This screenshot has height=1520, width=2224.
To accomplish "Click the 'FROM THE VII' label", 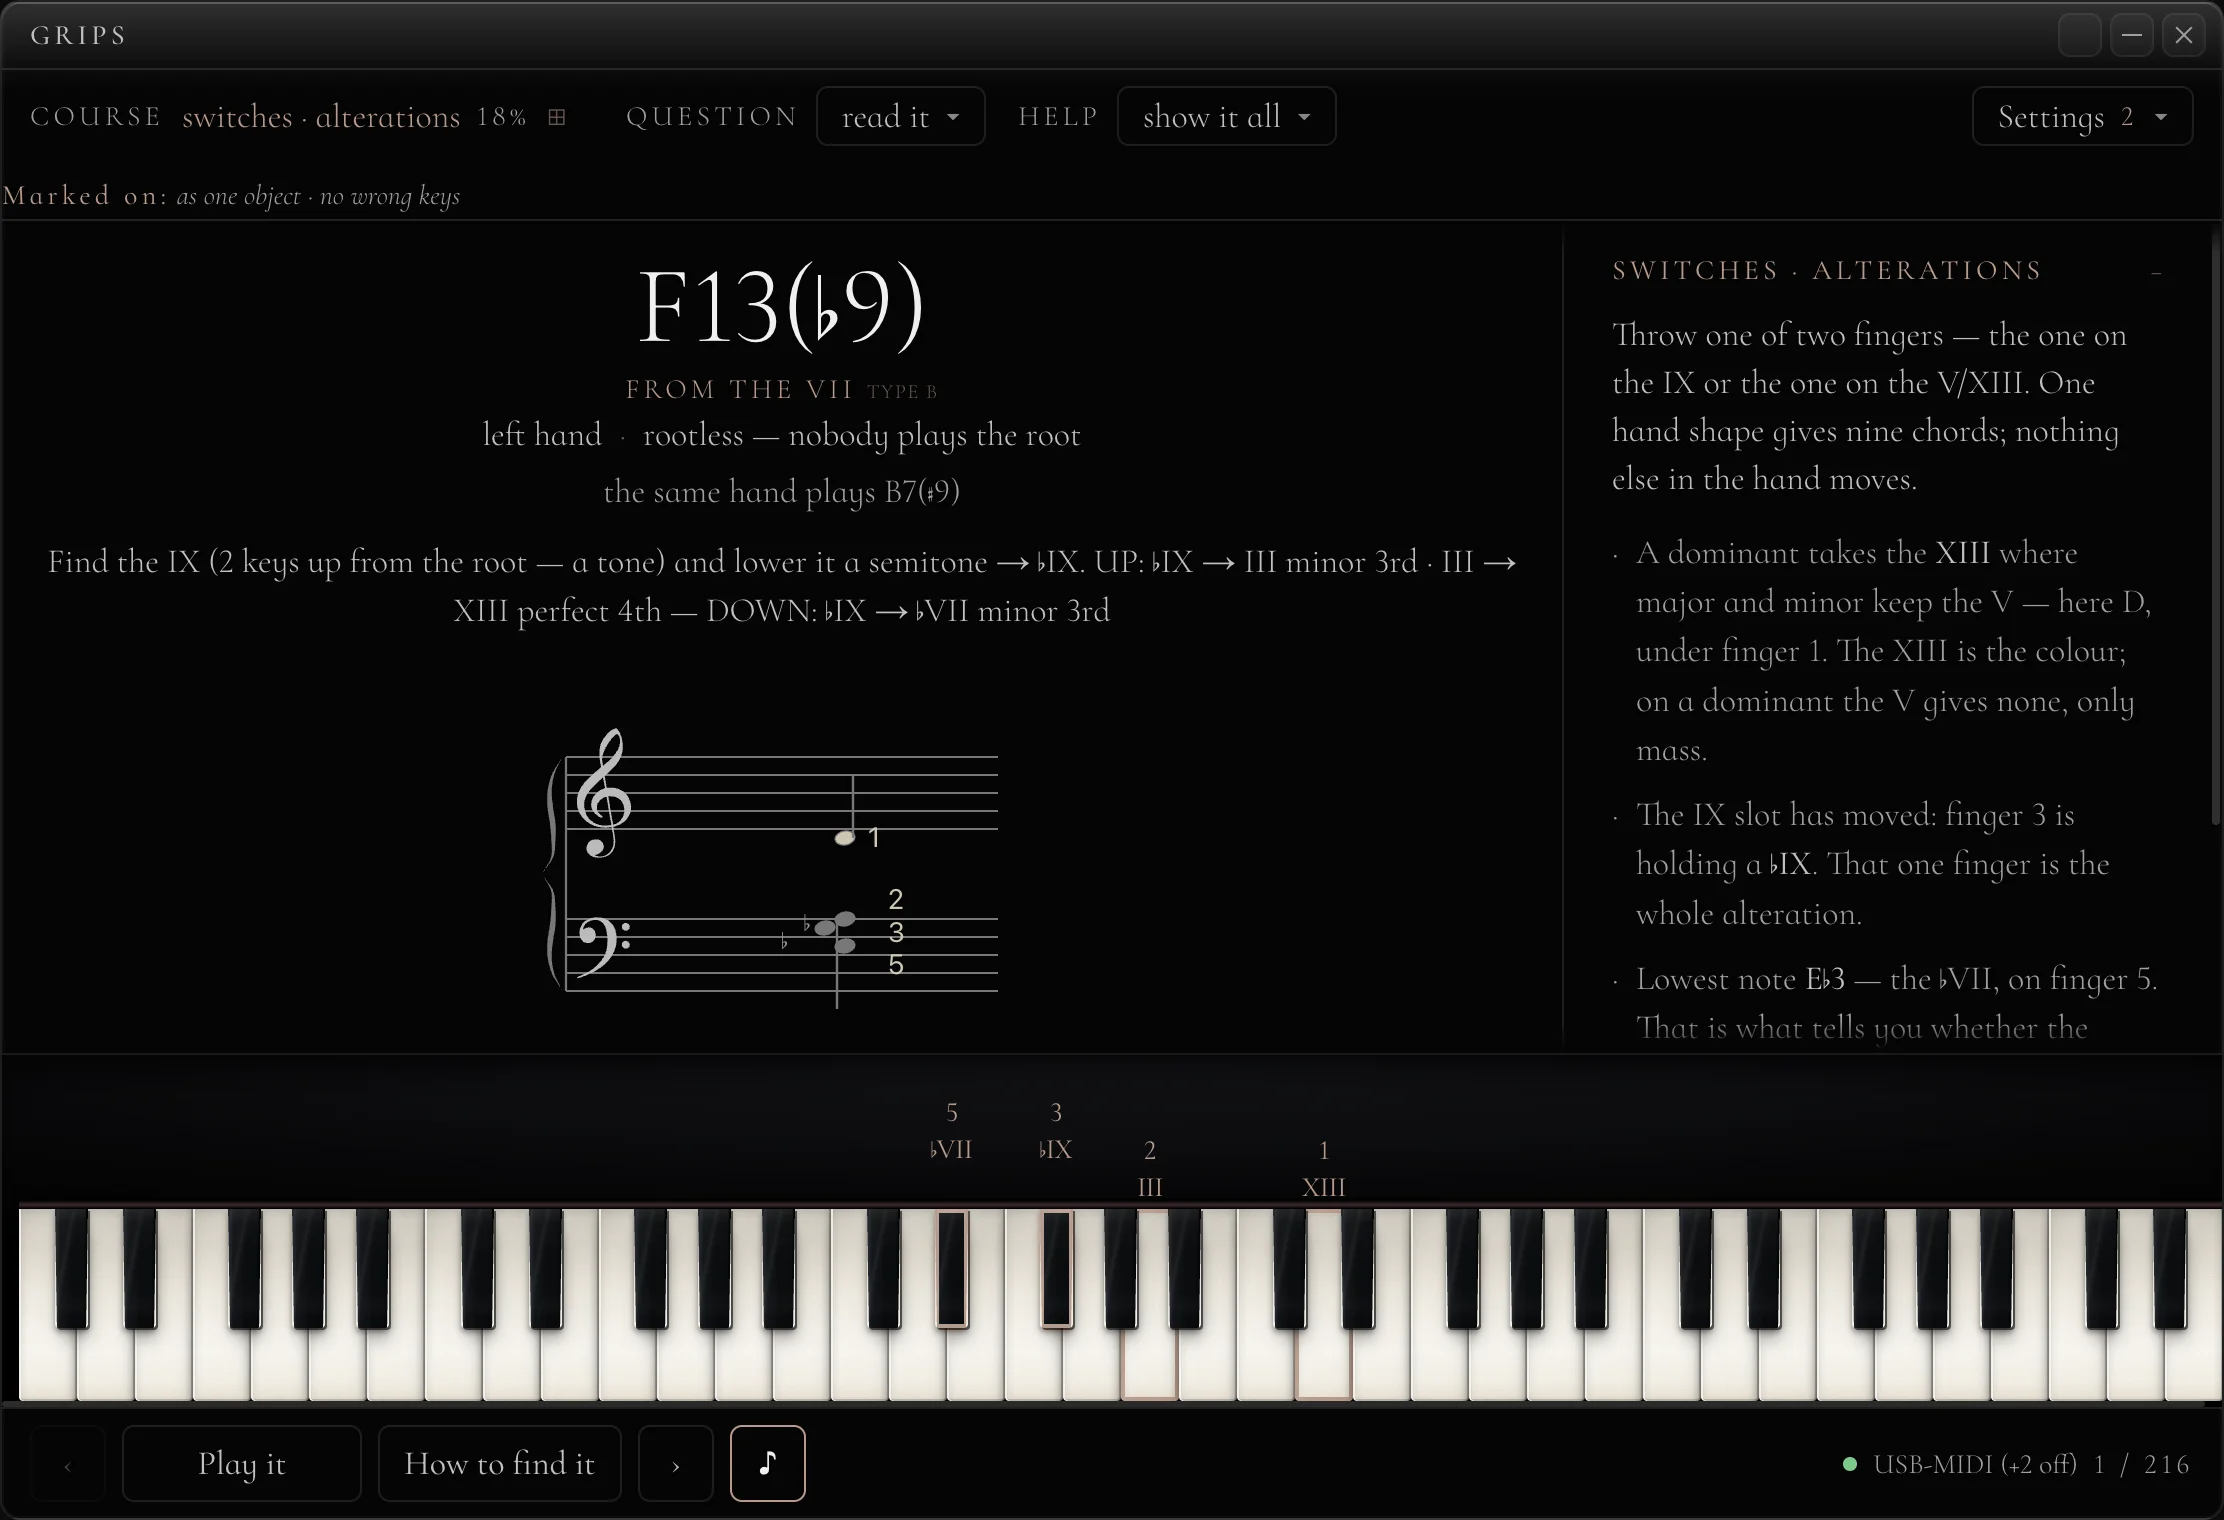I will 739,389.
